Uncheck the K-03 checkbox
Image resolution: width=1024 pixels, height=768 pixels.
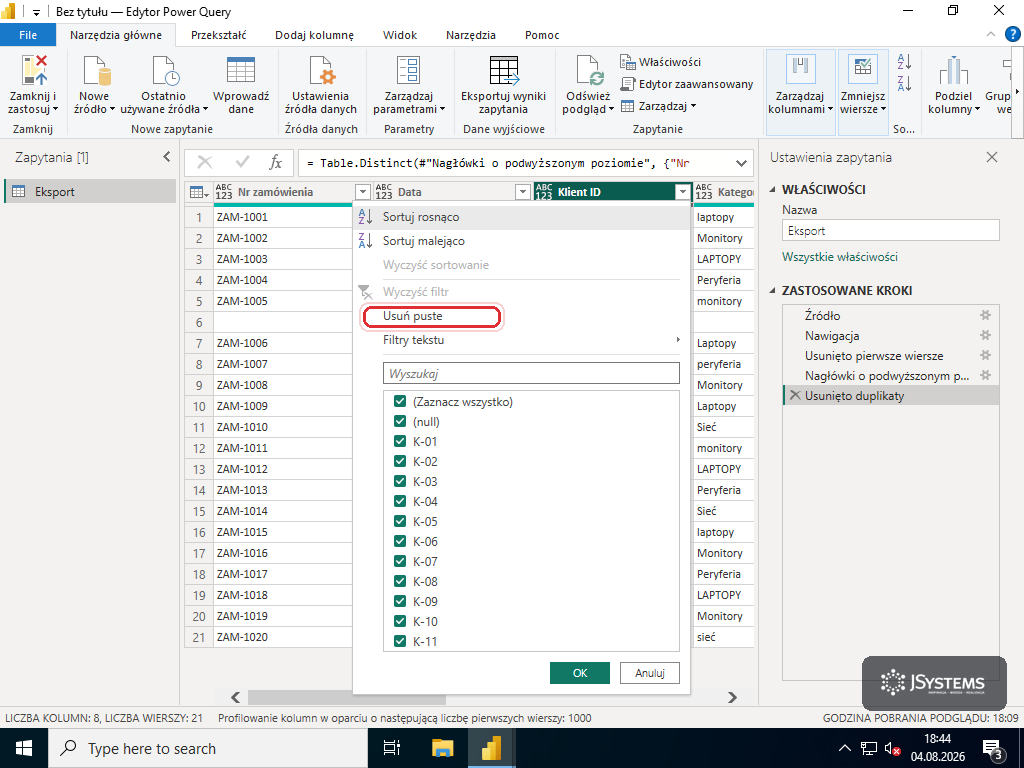tap(400, 481)
